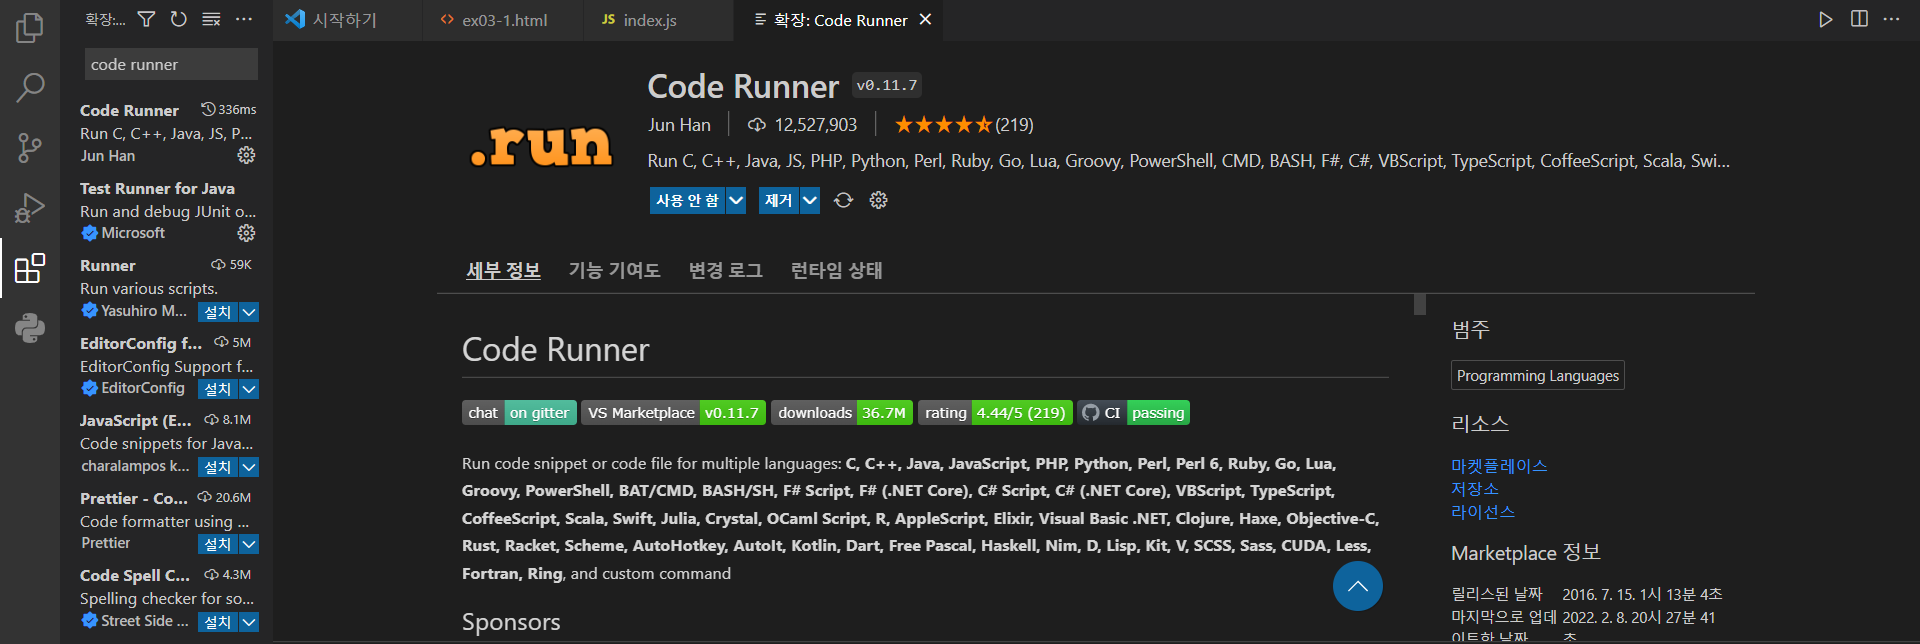The height and width of the screenshot is (644, 1920).
Task: Filter extensions with the funnel icon
Action: (x=146, y=19)
